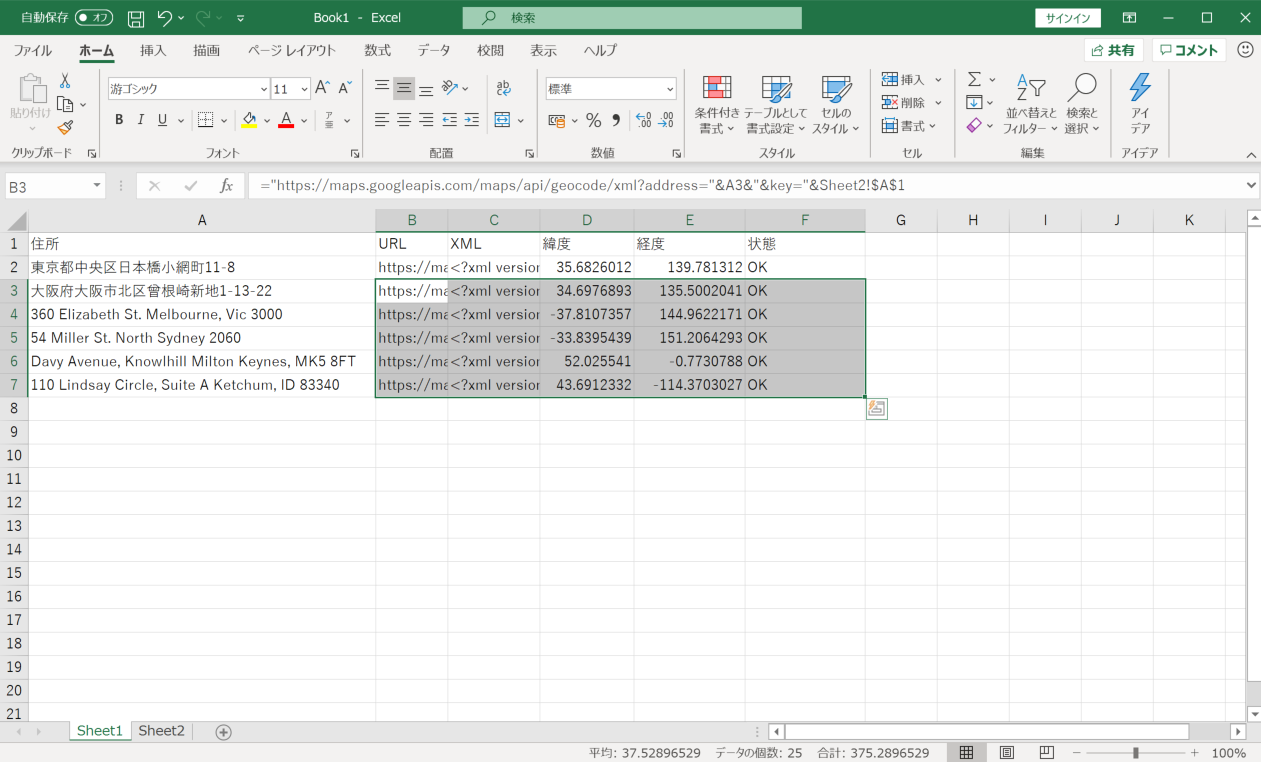
Task: Toggle wrap text button
Action: tap(504, 88)
